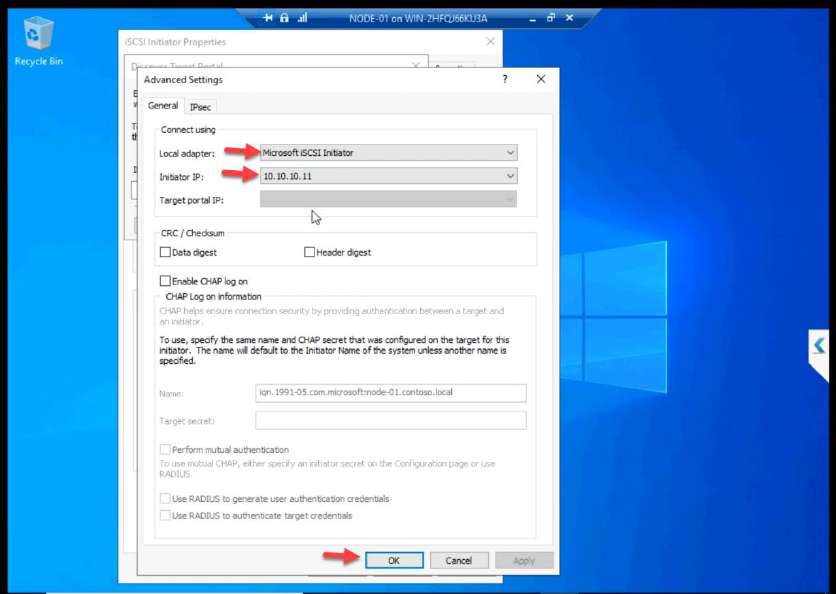Switch to the General tab
The width and height of the screenshot is (836, 594).
(x=163, y=106)
